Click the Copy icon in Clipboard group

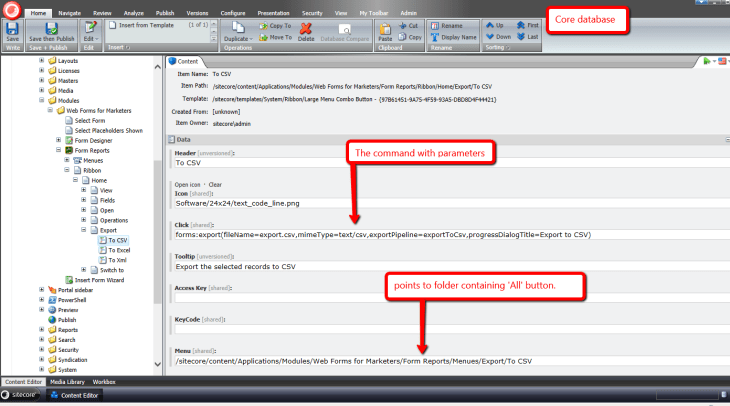tap(403, 37)
